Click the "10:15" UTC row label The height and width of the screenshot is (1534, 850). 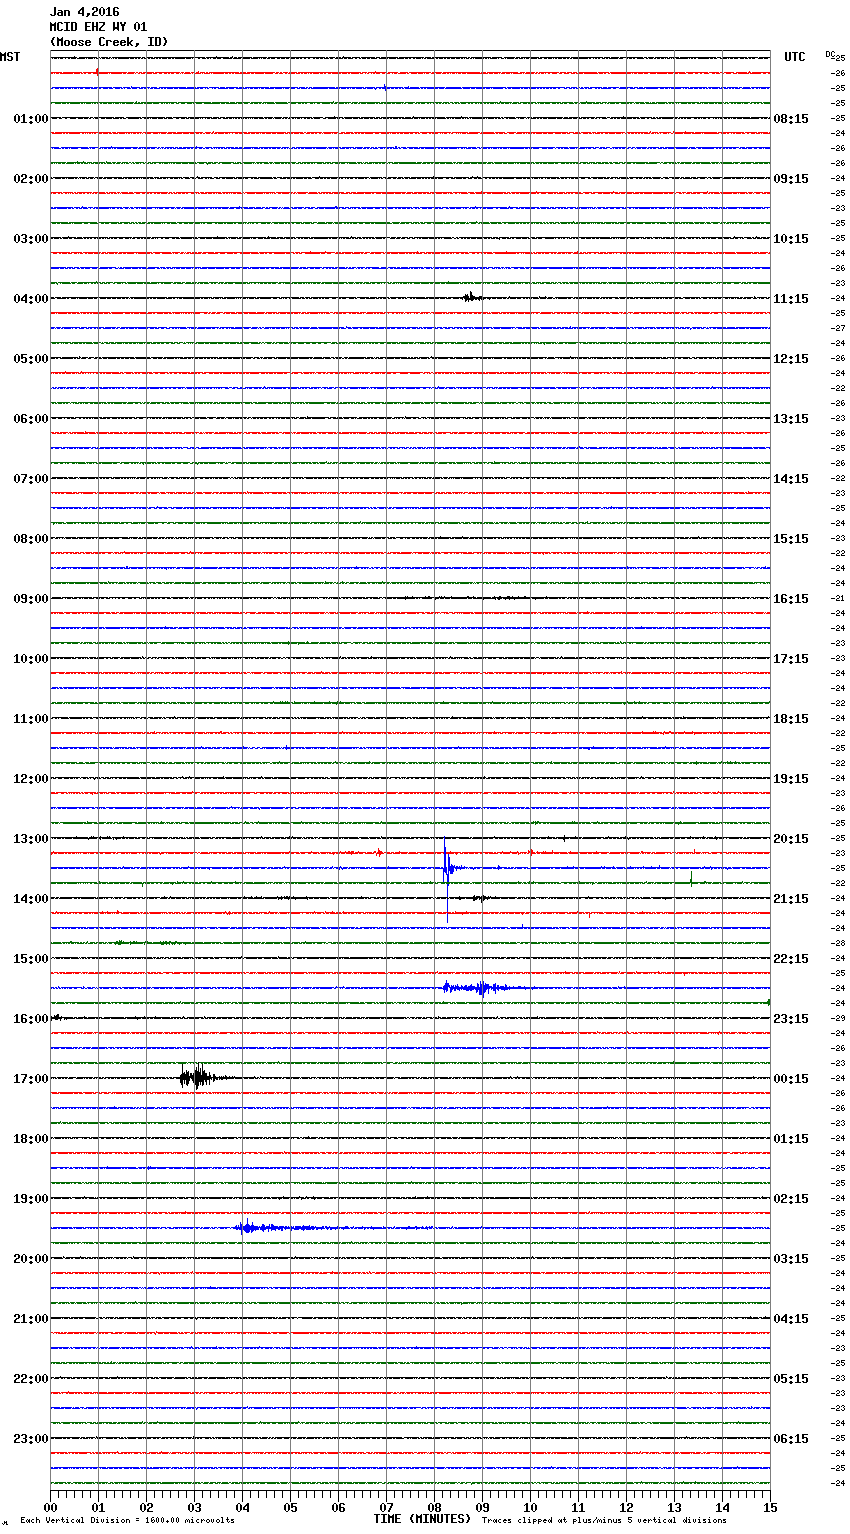[x=791, y=239]
